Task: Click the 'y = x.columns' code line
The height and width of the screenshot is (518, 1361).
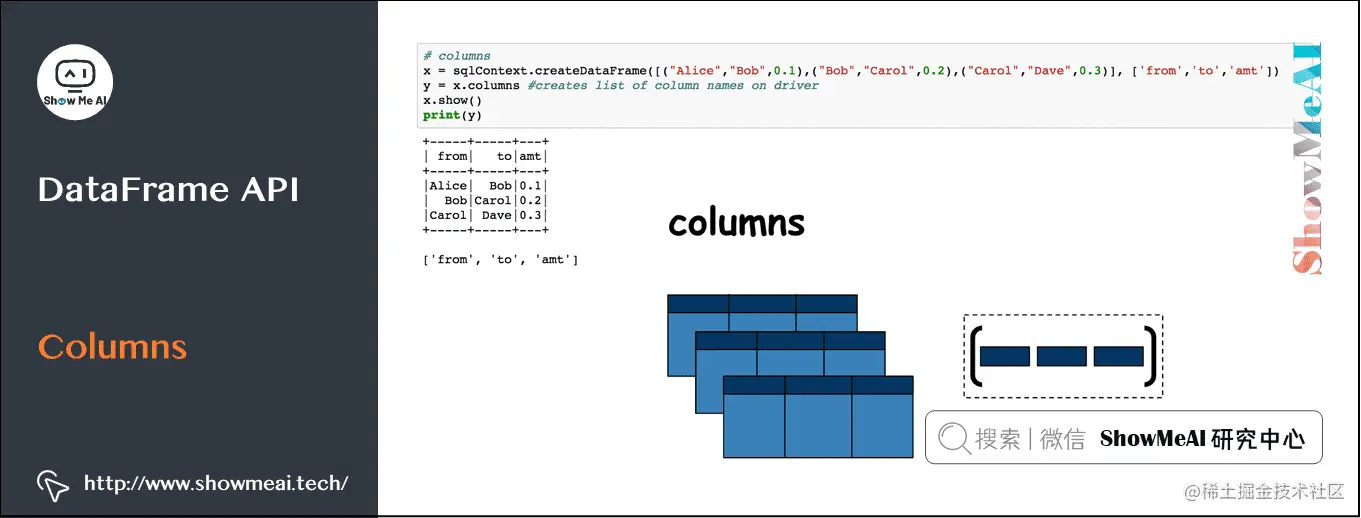Action: [x=620, y=86]
